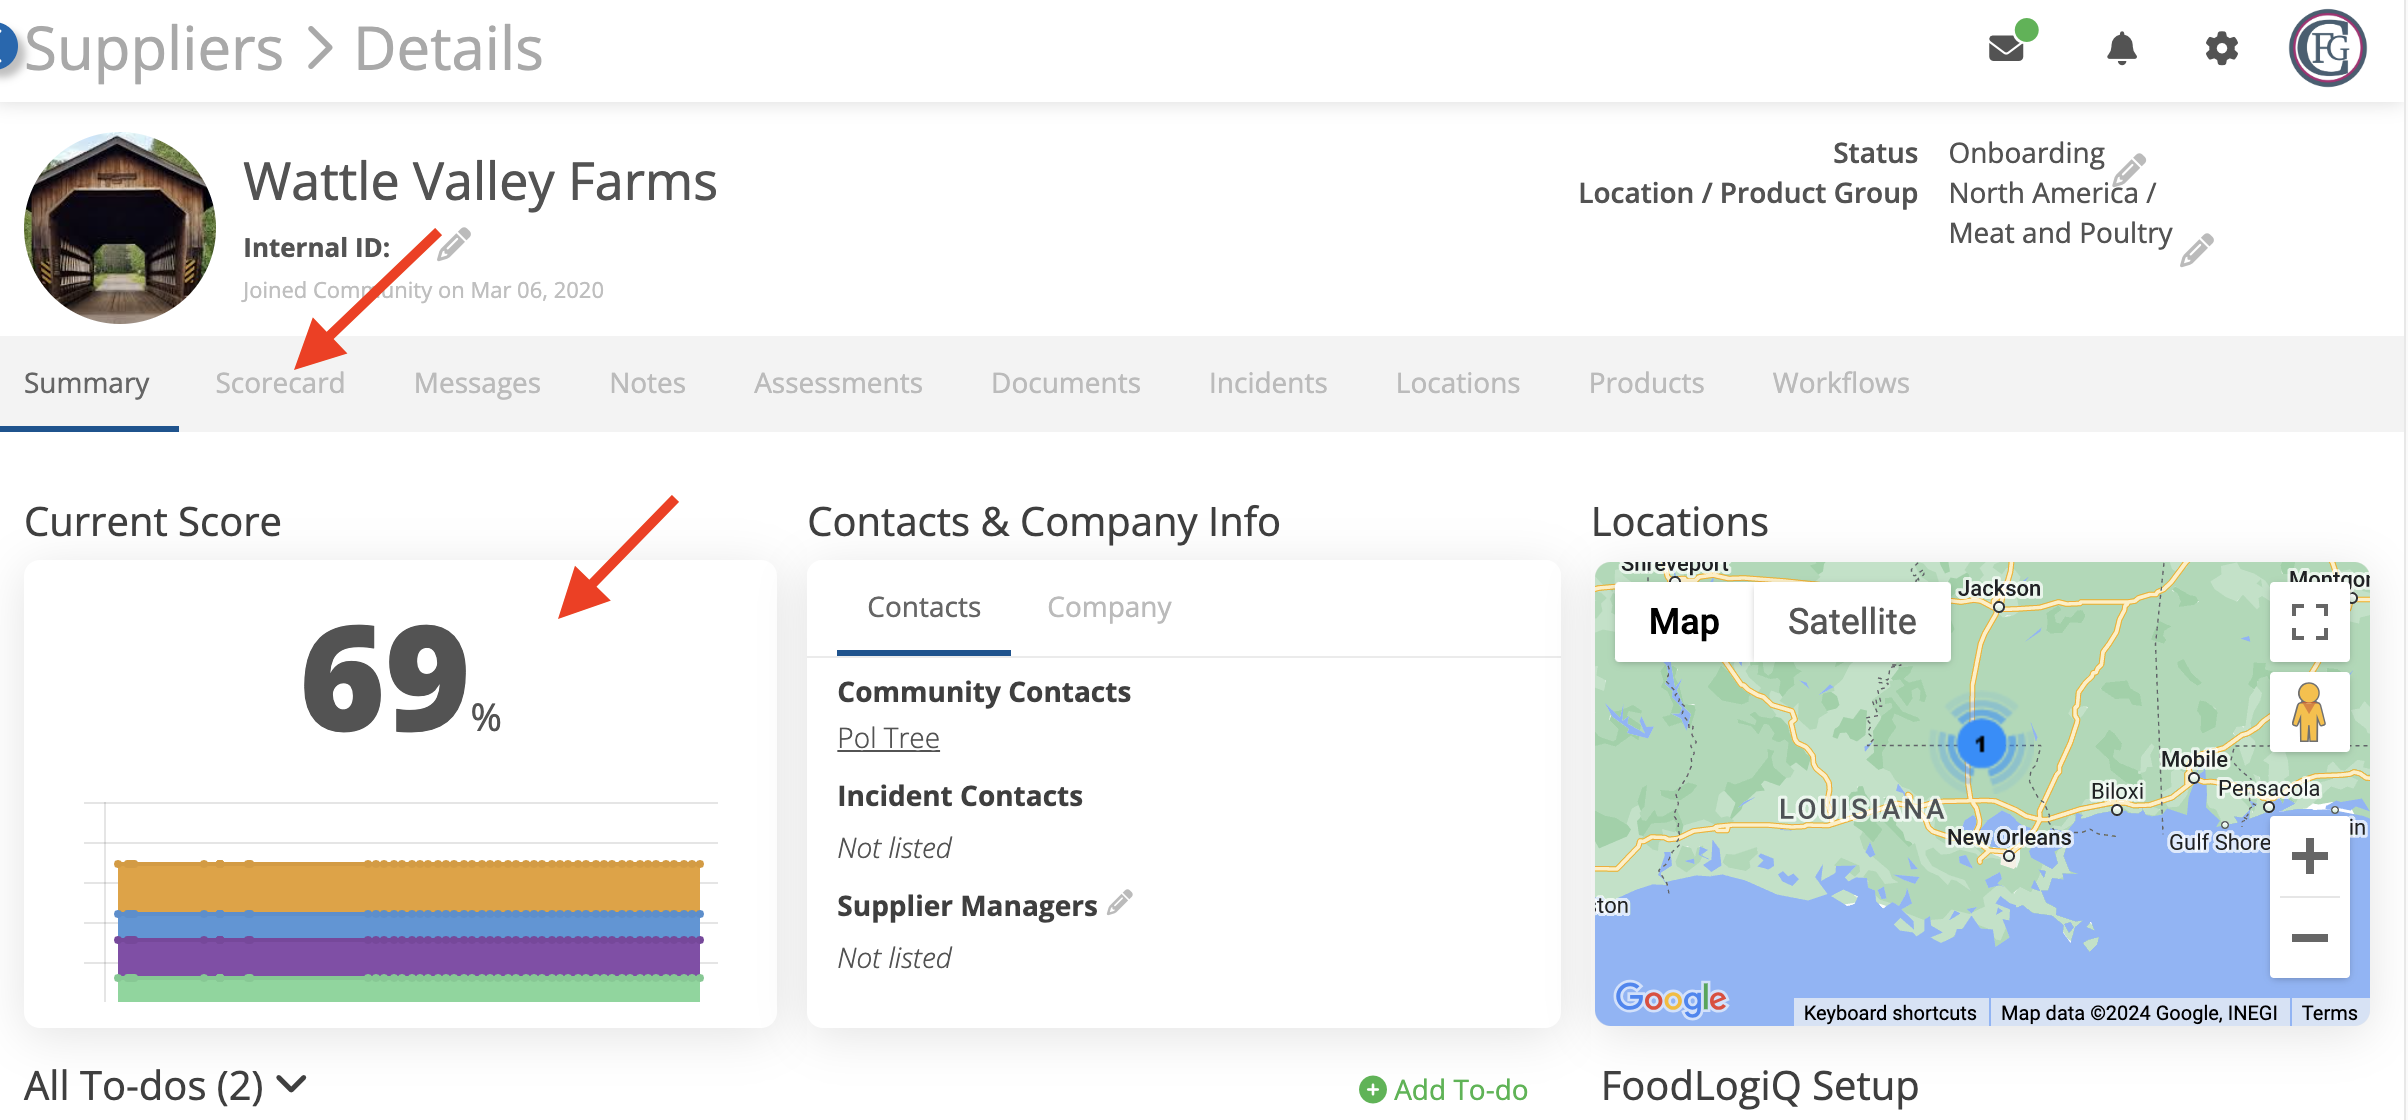This screenshot has width=2408, height=1120.
Task: Select the Contacts sub-tab
Action: pyautogui.click(x=923, y=608)
